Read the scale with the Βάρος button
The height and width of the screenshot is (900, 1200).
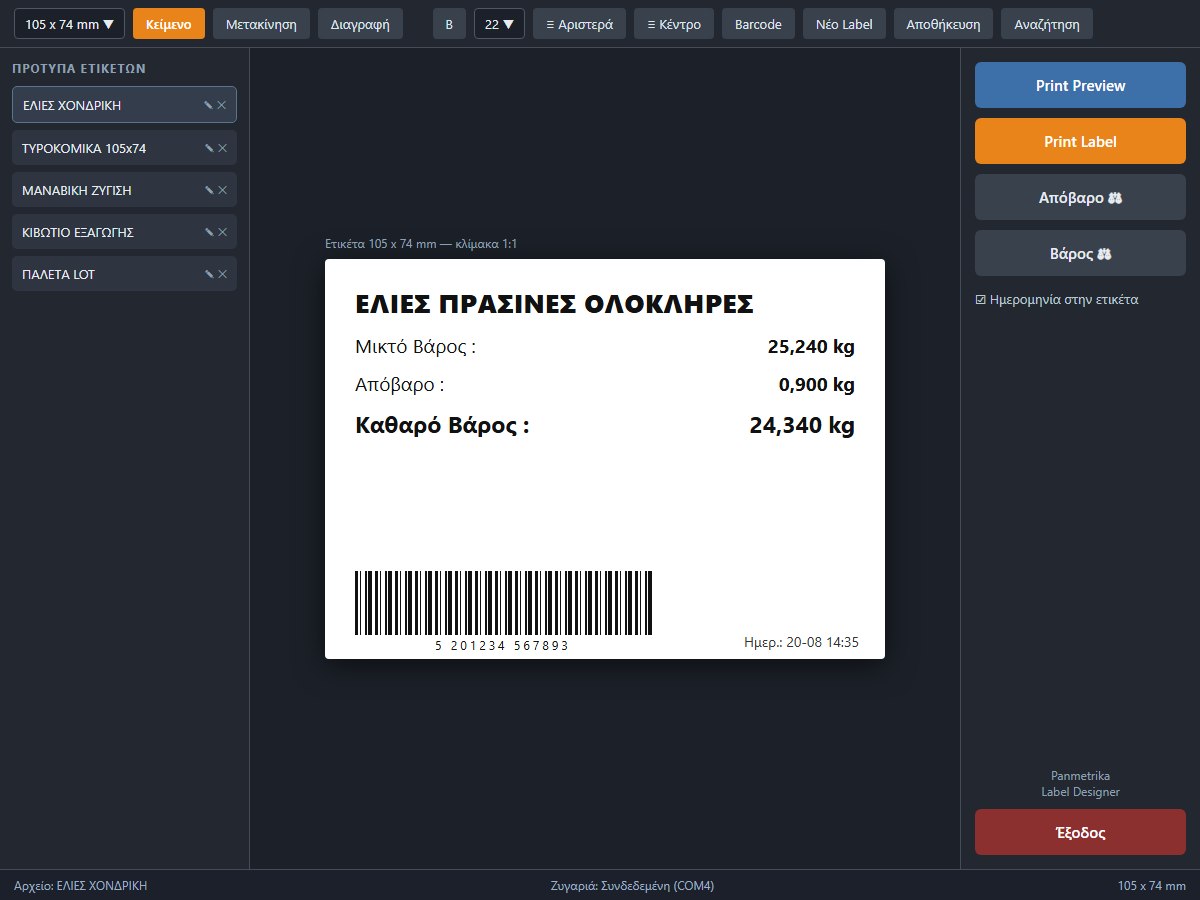1080,253
